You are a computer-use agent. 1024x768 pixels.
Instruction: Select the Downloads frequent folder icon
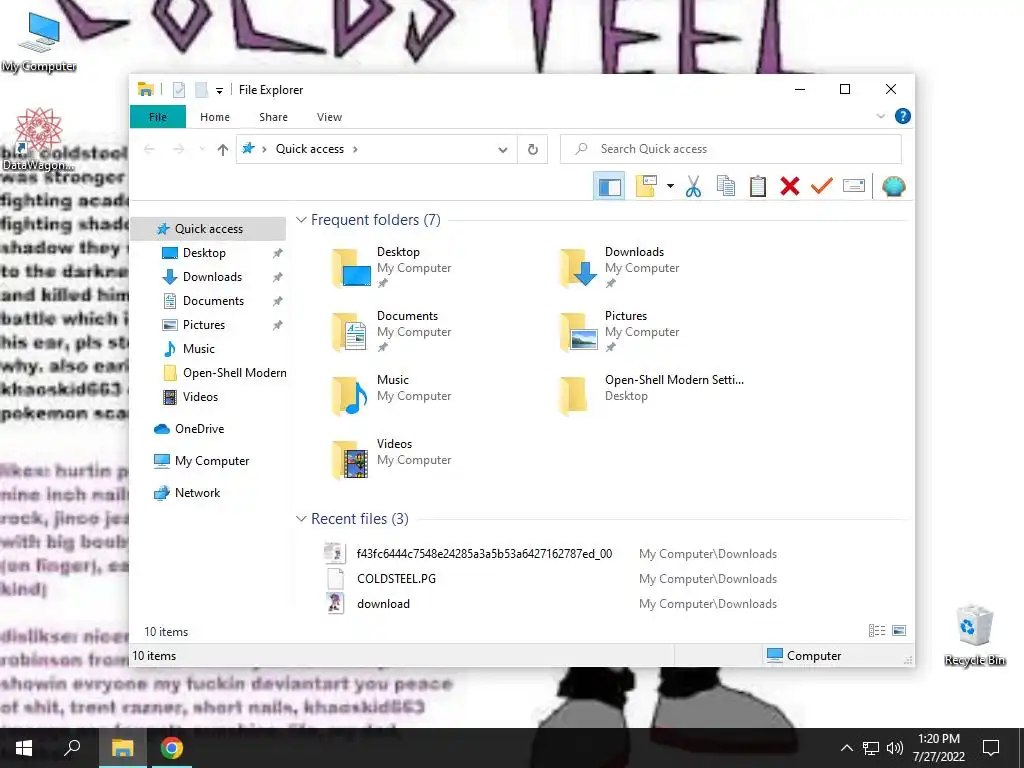(578, 268)
